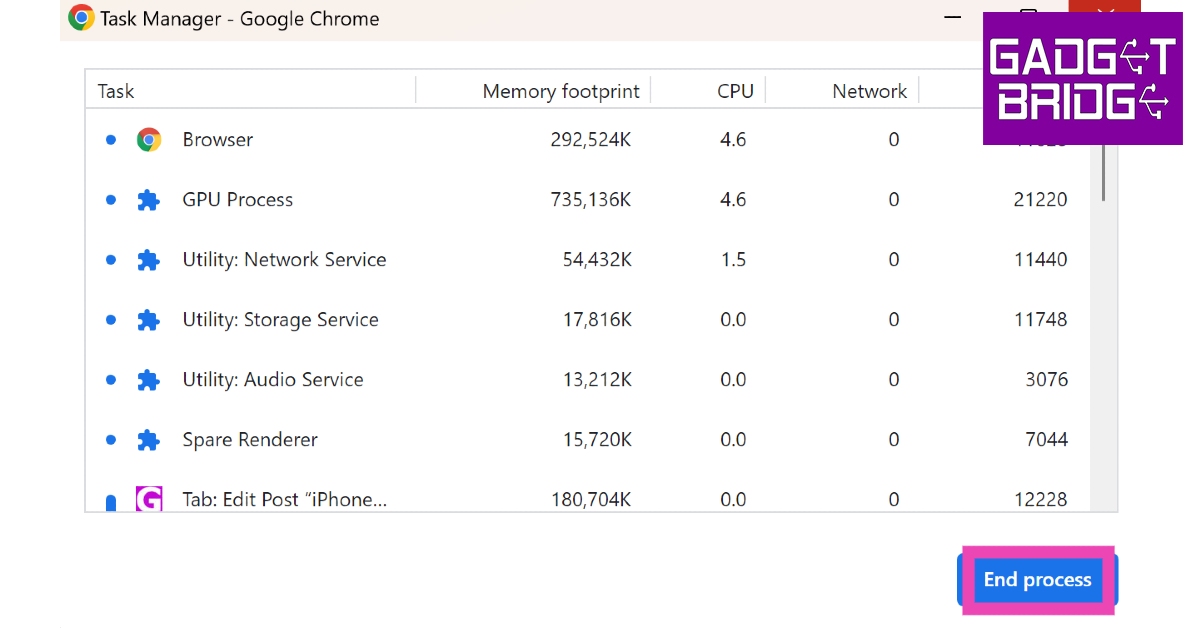Click the Audio Service puzzle icon
This screenshot has height=628, width=1200.
pos(149,380)
